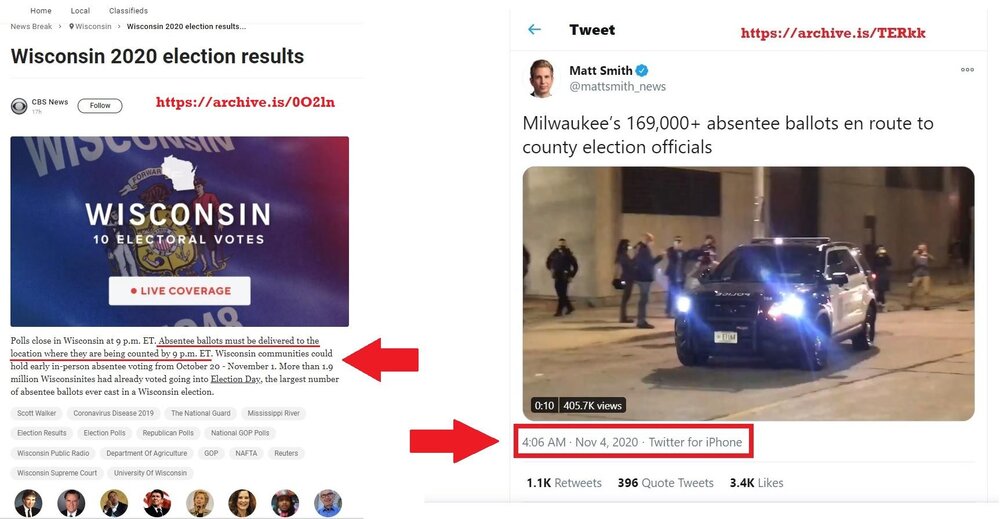
Task: Click the LIVE COVERAGE button
Action: point(179,291)
